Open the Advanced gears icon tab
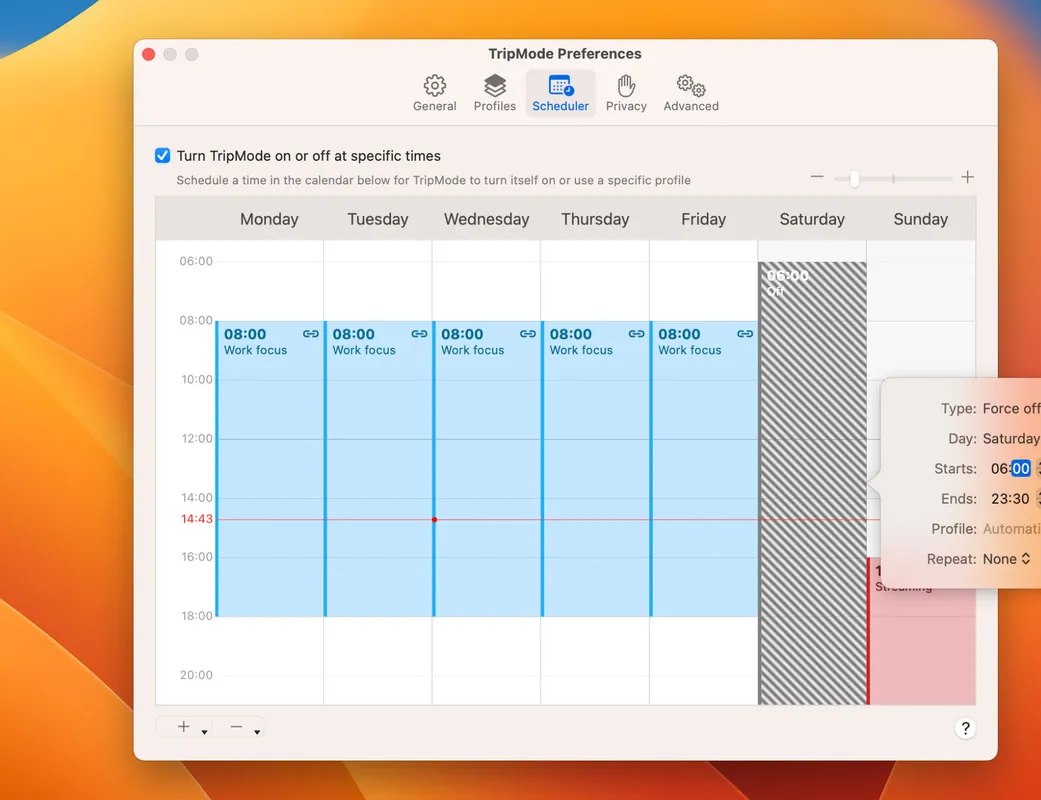This screenshot has height=800, width=1041. coord(691,93)
